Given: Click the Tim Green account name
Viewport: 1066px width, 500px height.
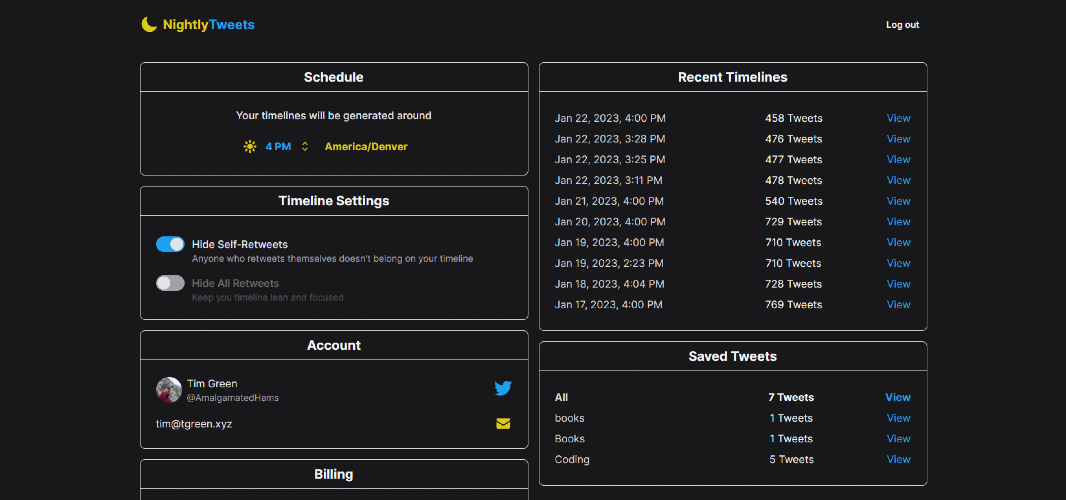Looking at the screenshot, I should click(212, 384).
